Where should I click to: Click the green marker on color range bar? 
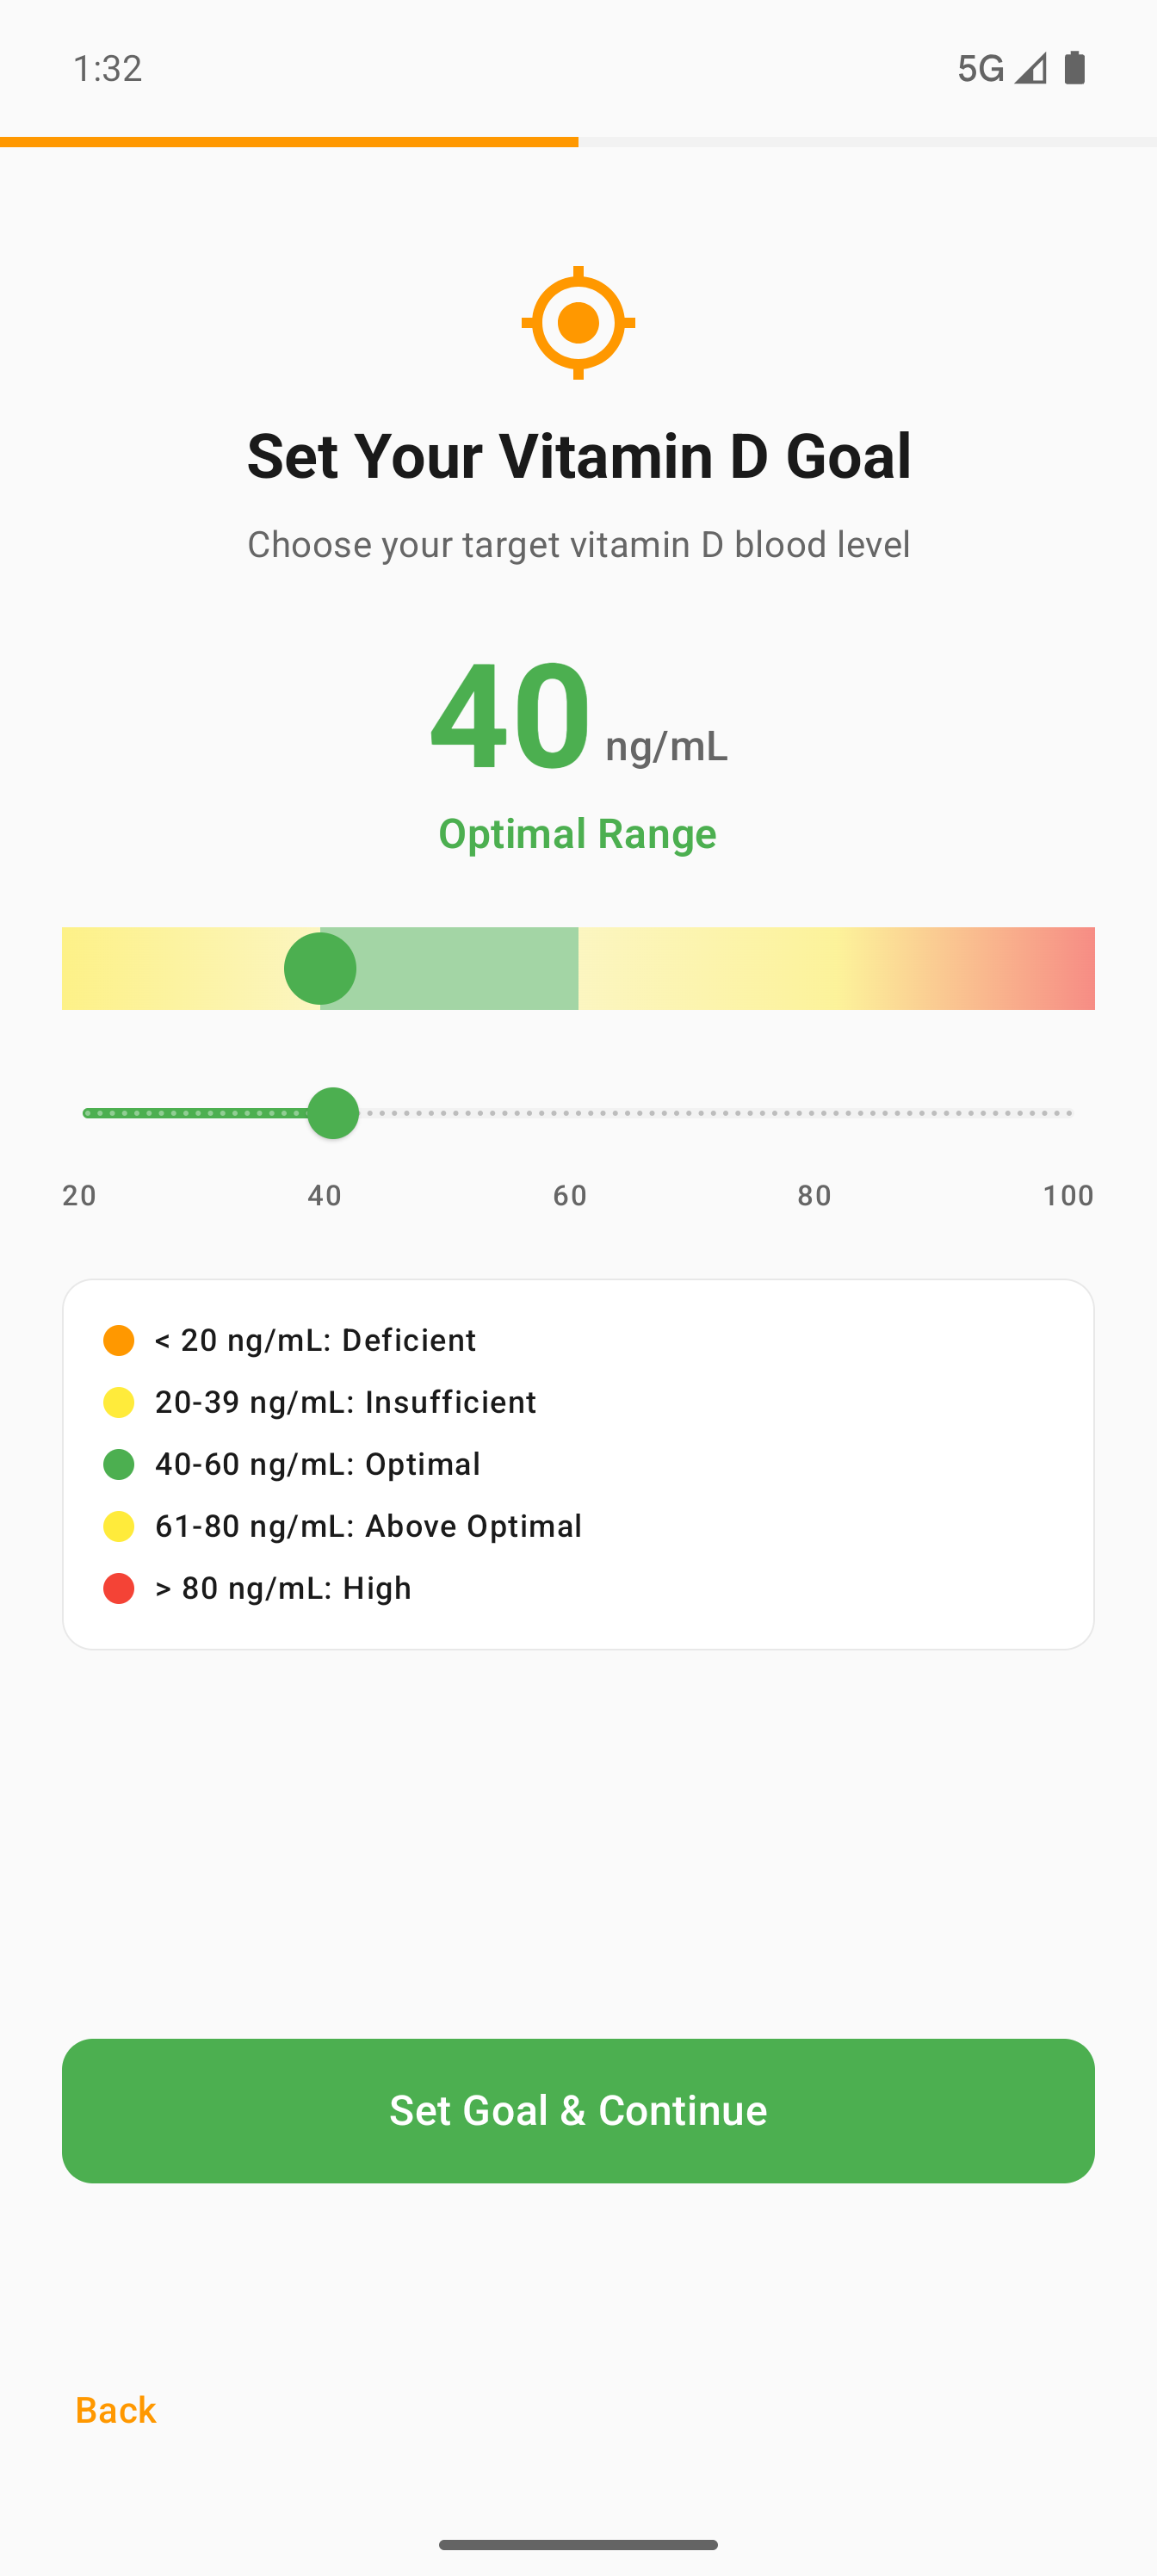tap(320, 968)
